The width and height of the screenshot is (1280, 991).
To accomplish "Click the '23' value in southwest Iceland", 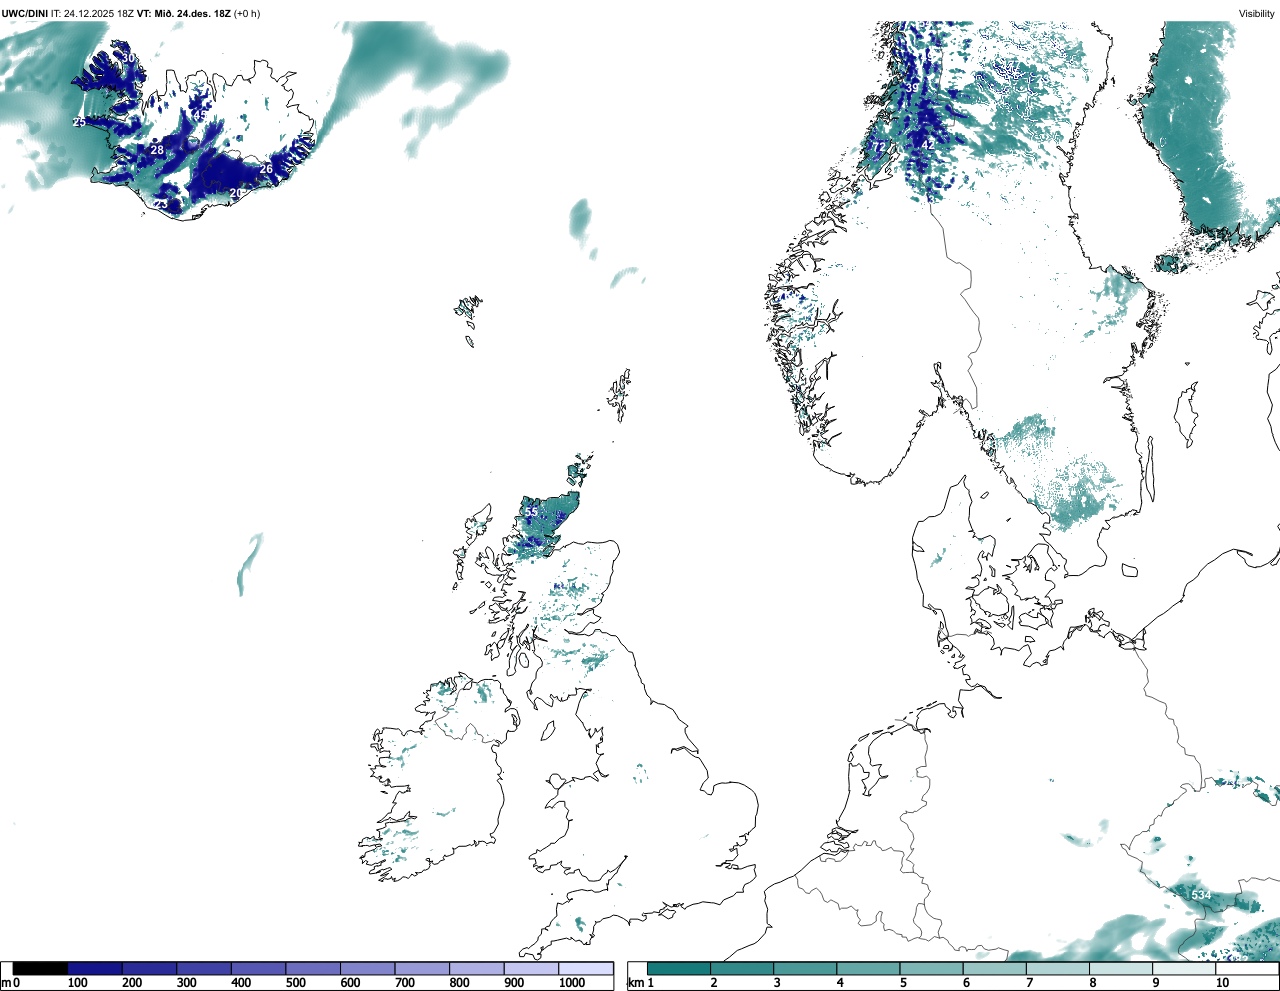I will [x=161, y=204].
